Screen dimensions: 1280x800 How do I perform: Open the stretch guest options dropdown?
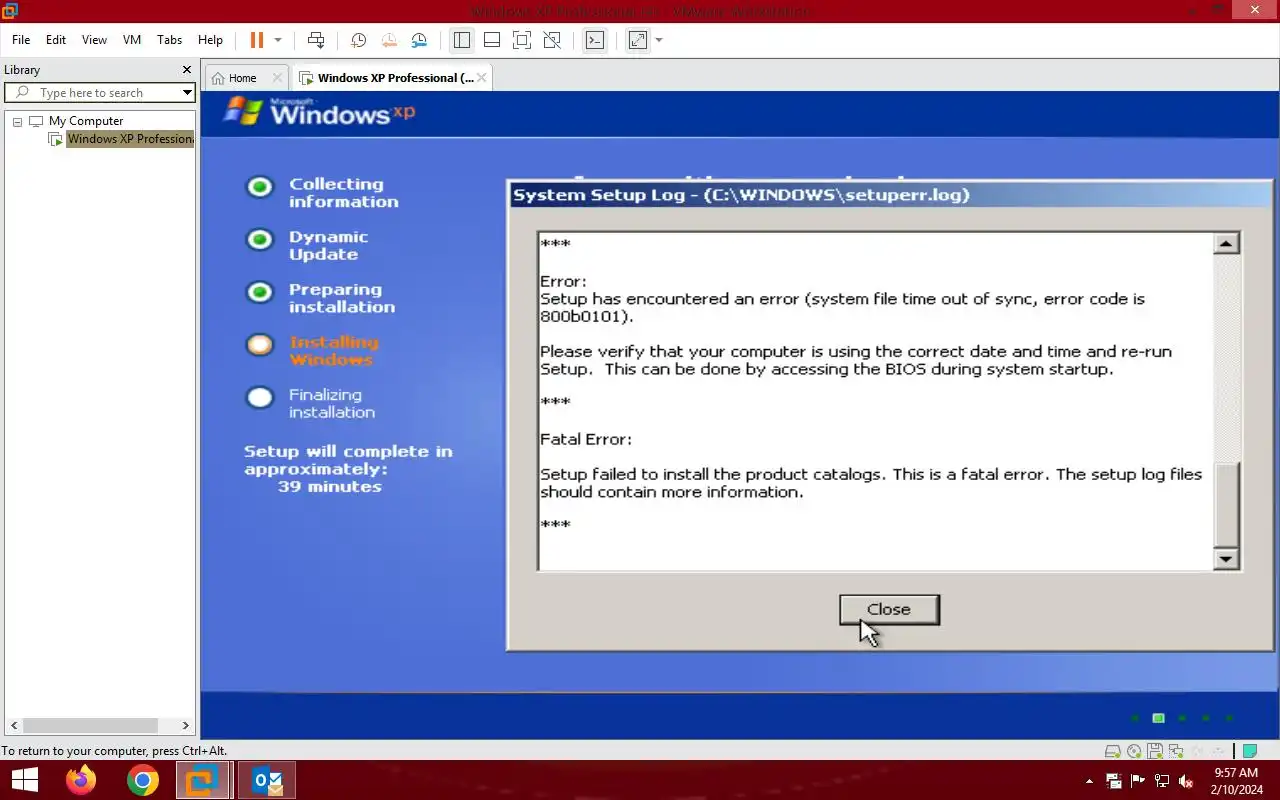click(x=659, y=40)
